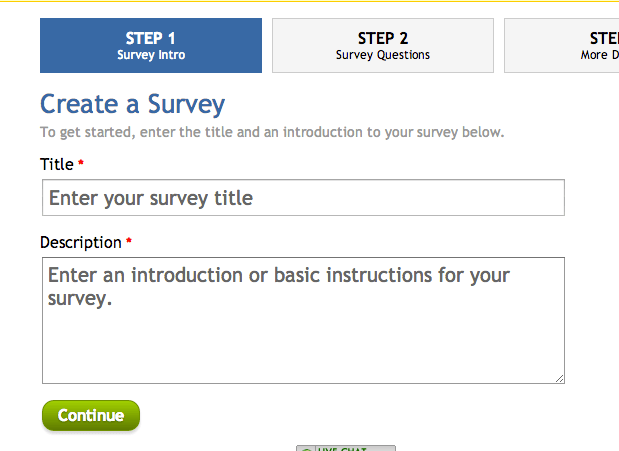Screen dimensions: 619x451
Task: Click the red asterisk beside Title
Action: (81, 163)
